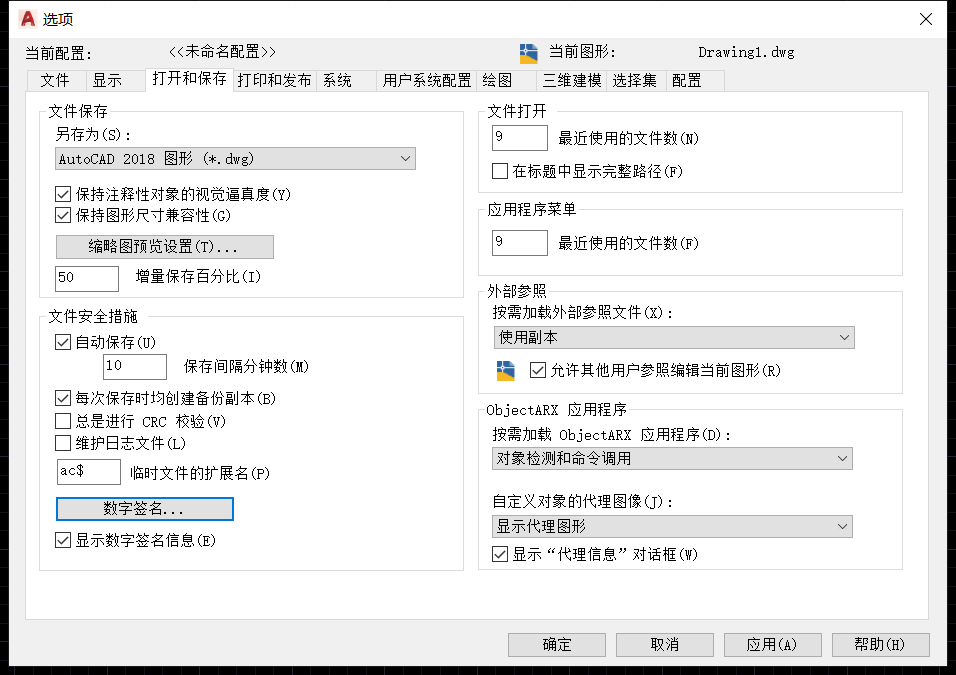Click the AutoCAD logo in the title bar
Screen dimensions: 956x675
(28, 18)
